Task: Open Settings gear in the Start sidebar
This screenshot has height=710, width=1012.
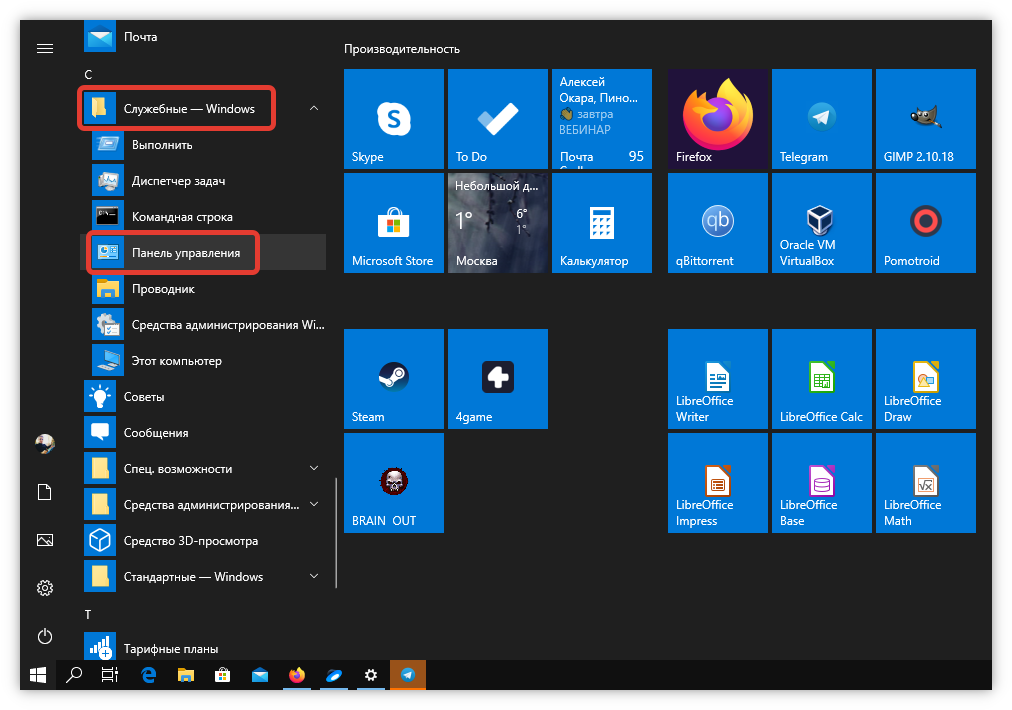Action: pos(45,588)
